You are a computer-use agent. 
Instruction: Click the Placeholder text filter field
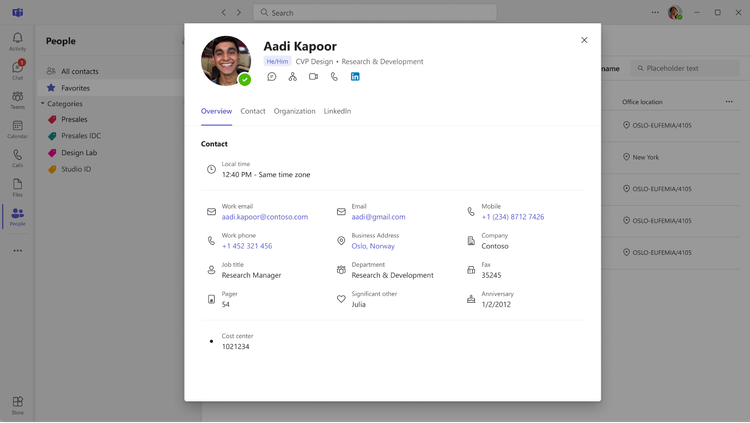point(685,68)
